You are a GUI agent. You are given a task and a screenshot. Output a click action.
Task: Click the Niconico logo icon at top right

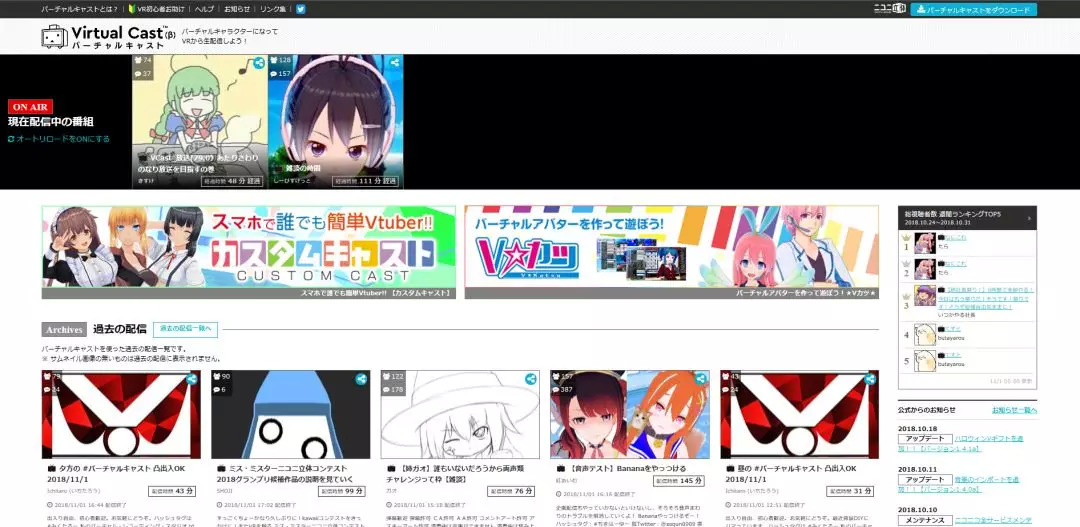pyautogui.click(x=889, y=9)
